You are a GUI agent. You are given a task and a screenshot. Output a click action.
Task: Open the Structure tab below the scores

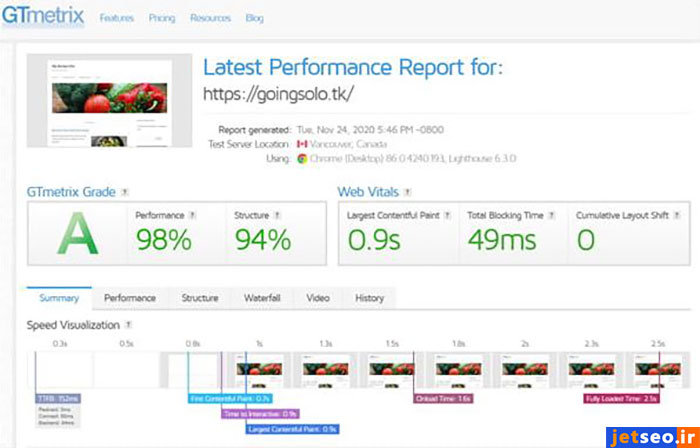tap(200, 298)
